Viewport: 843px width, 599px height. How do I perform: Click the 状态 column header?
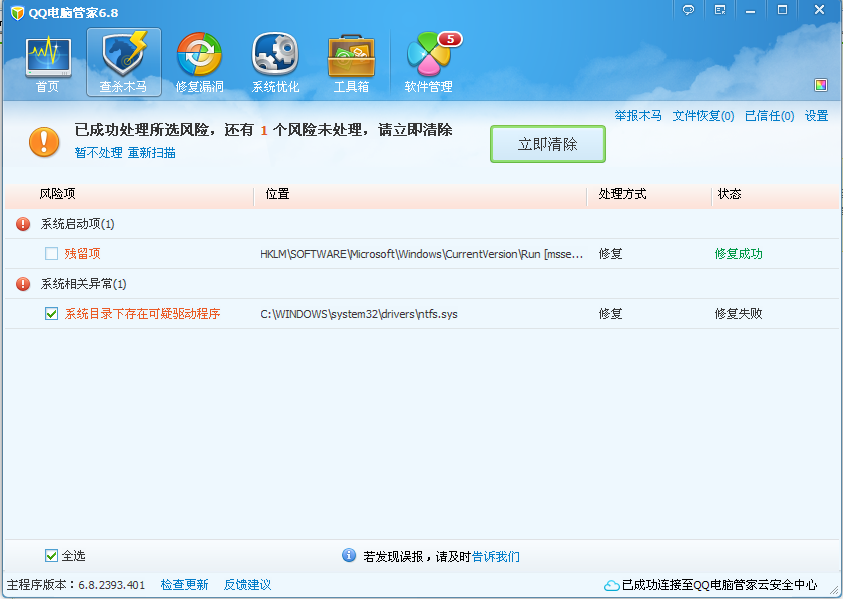coord(730,194)
